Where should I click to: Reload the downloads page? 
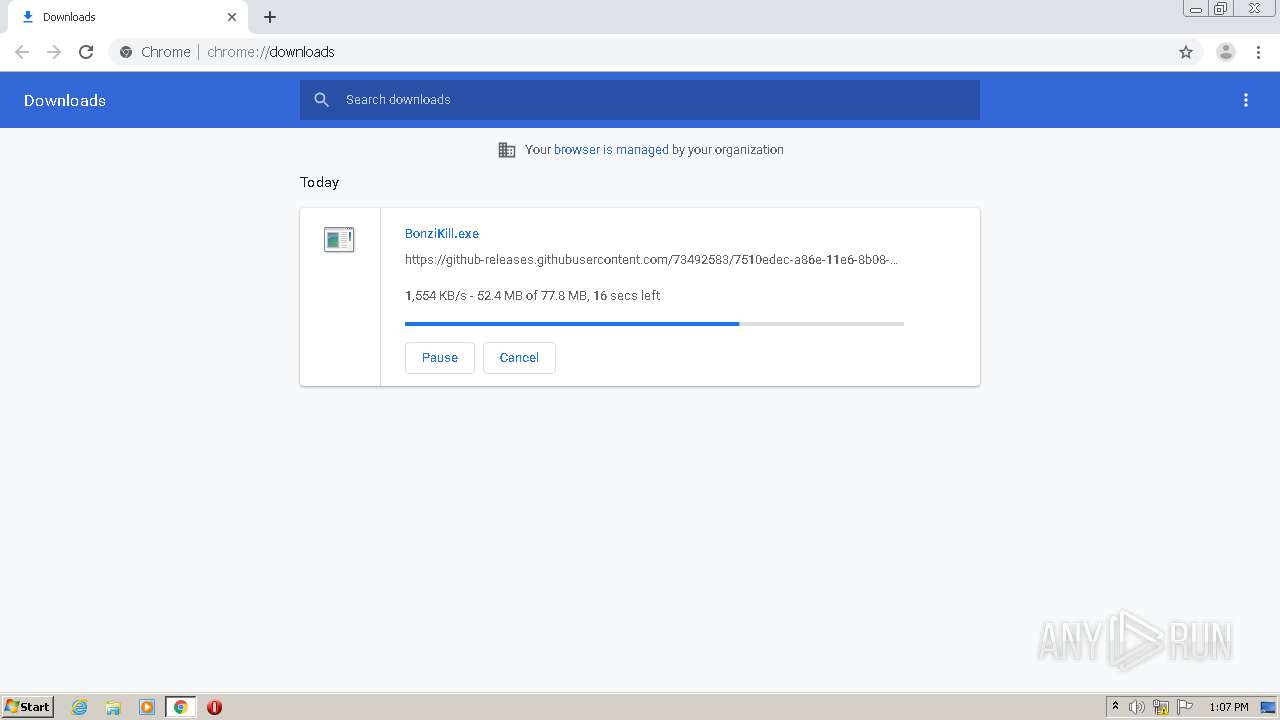[x=86, y=52]
